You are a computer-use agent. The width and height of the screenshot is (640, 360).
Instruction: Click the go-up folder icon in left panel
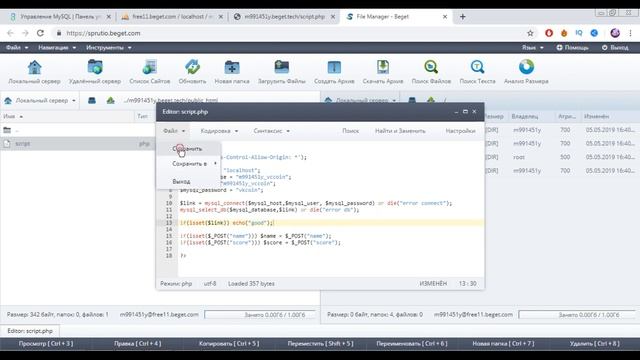(111, 100)
